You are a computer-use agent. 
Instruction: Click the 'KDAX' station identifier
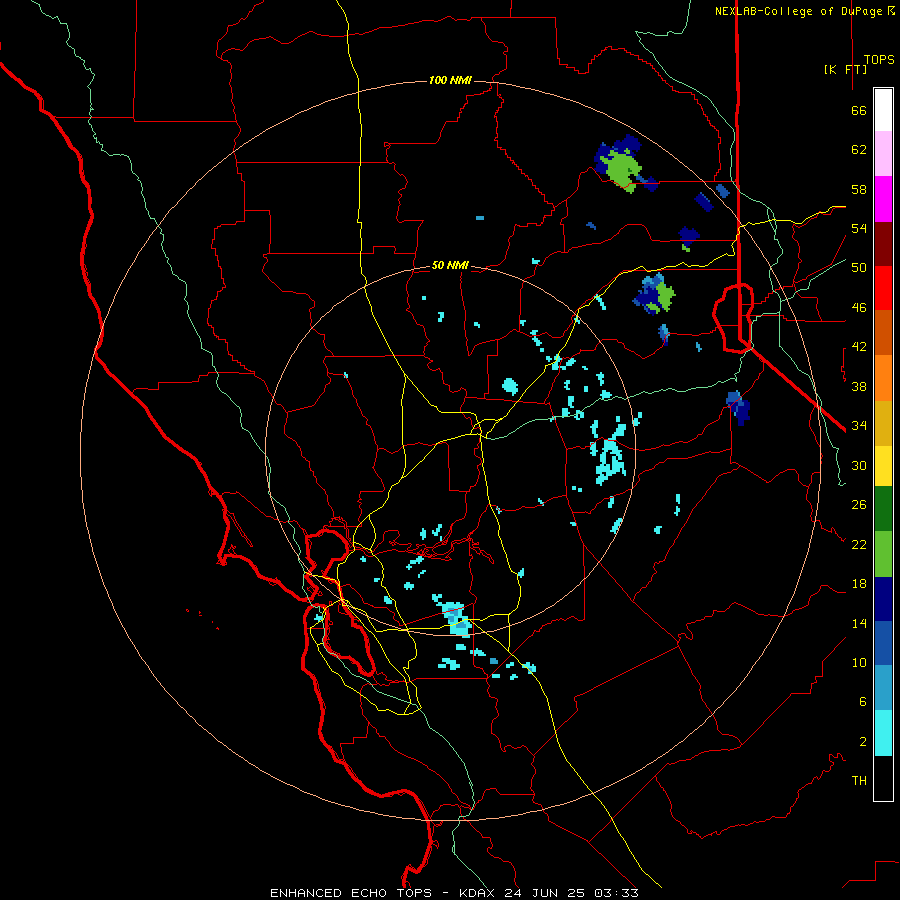click(x=479, y=893)
